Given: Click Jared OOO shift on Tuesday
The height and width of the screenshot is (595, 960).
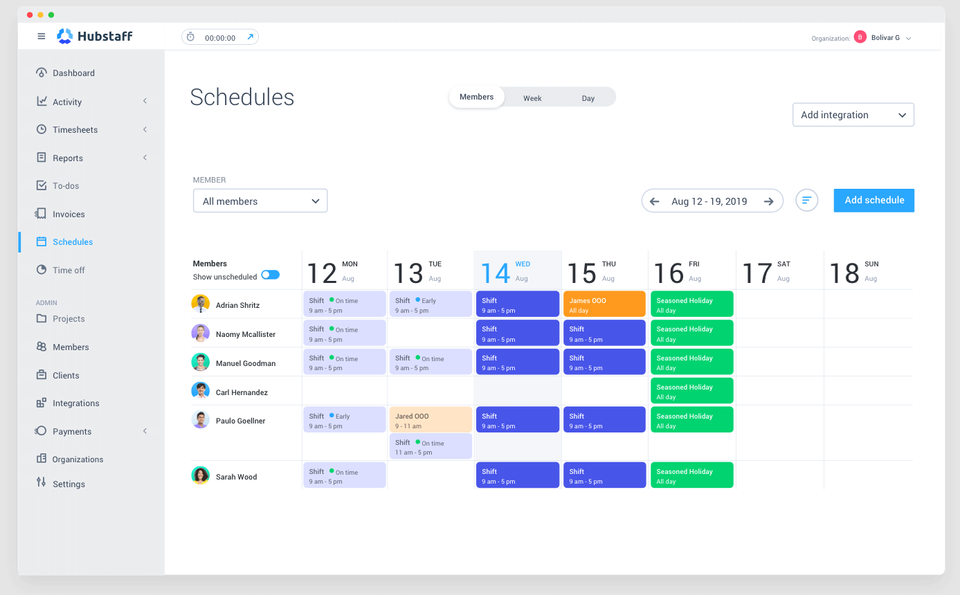Looking at the screenshot, I should click(x=430, y=420).
